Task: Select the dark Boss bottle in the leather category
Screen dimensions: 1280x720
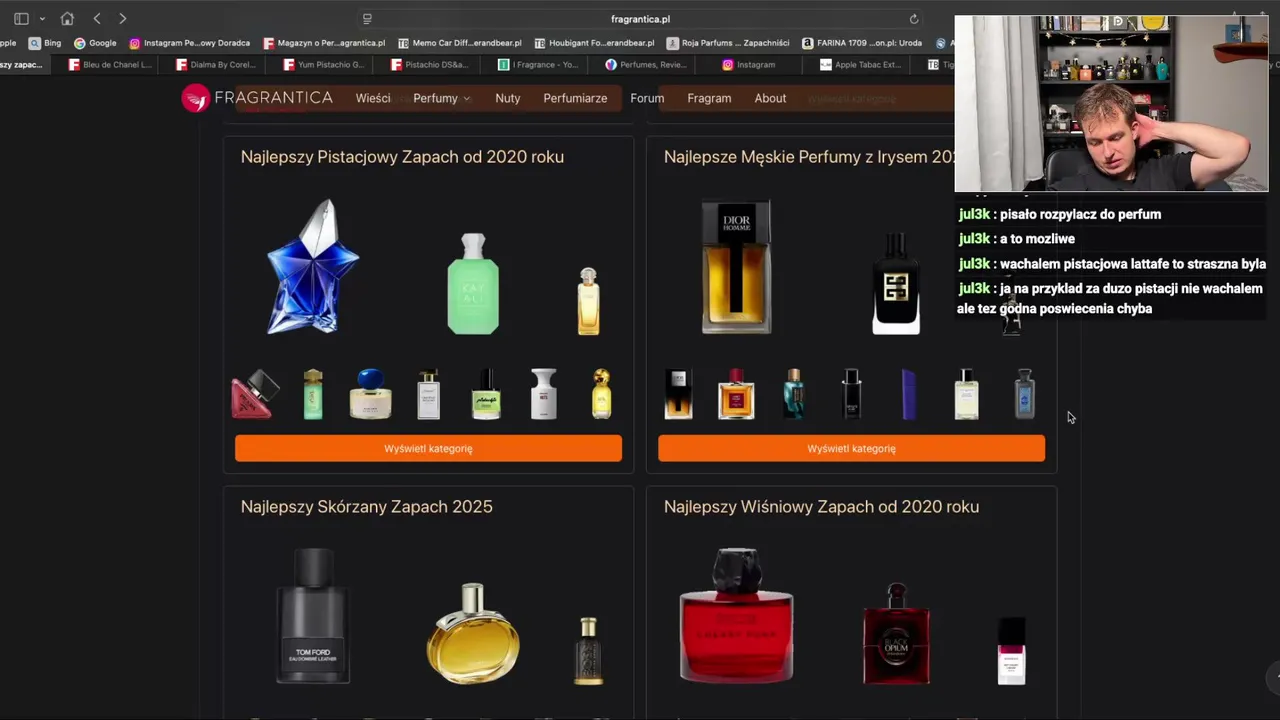Action: (588, 651)
